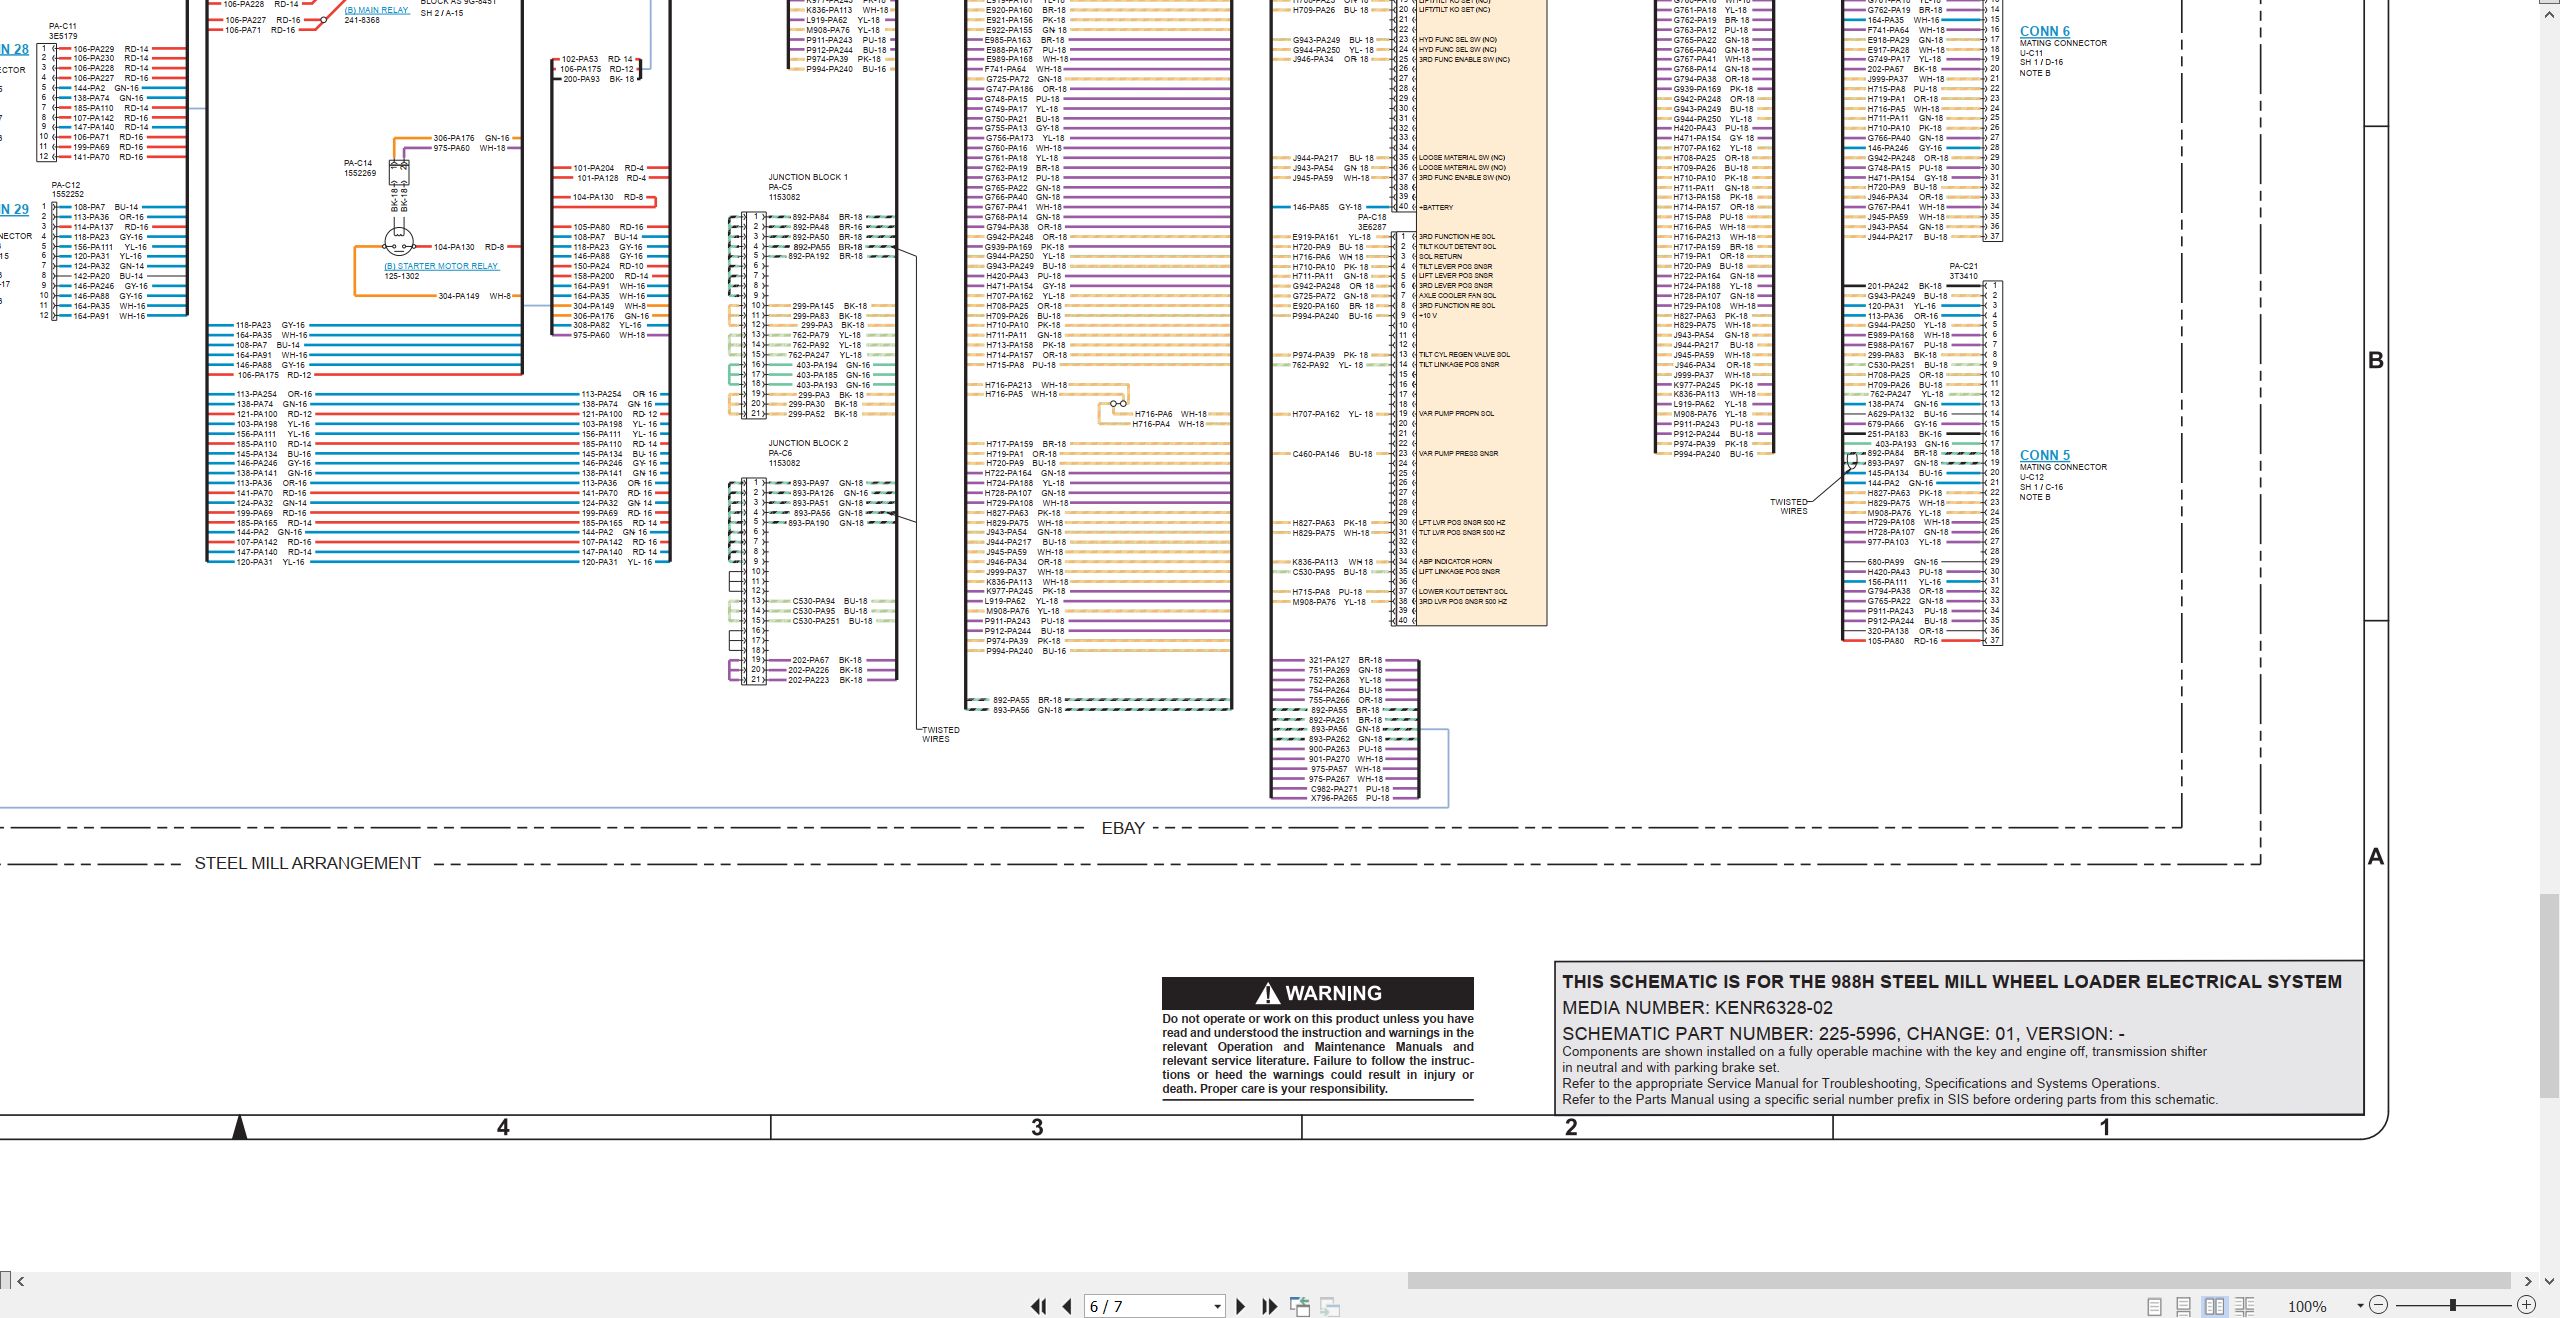
Task: Click grid row marker B
Action: [2376, 360]
